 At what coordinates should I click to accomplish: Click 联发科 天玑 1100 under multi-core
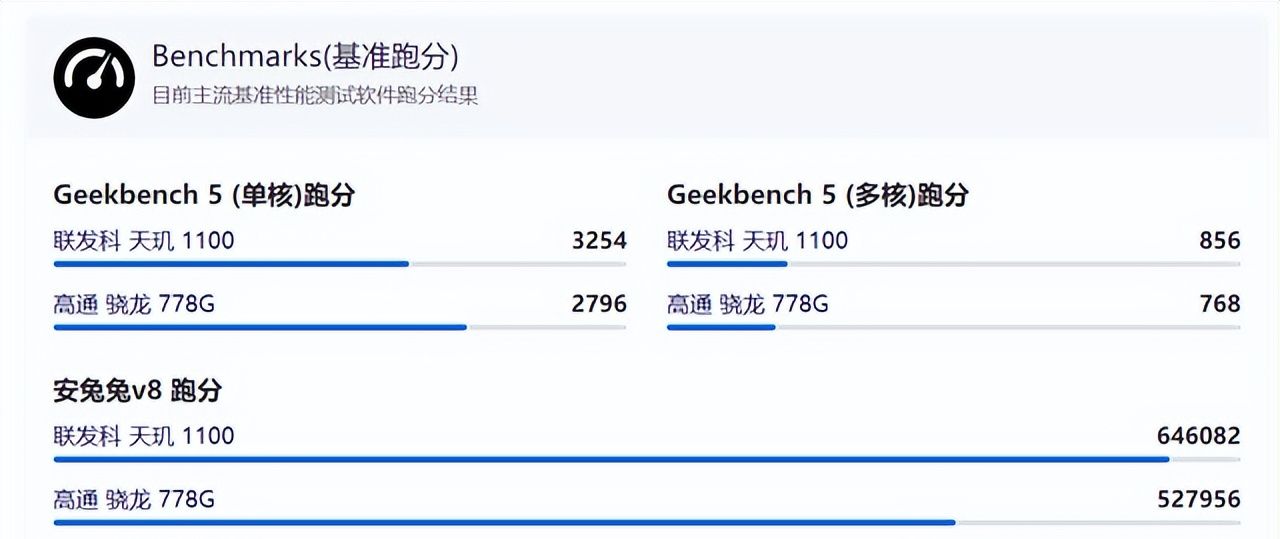[x=757, y=241]
